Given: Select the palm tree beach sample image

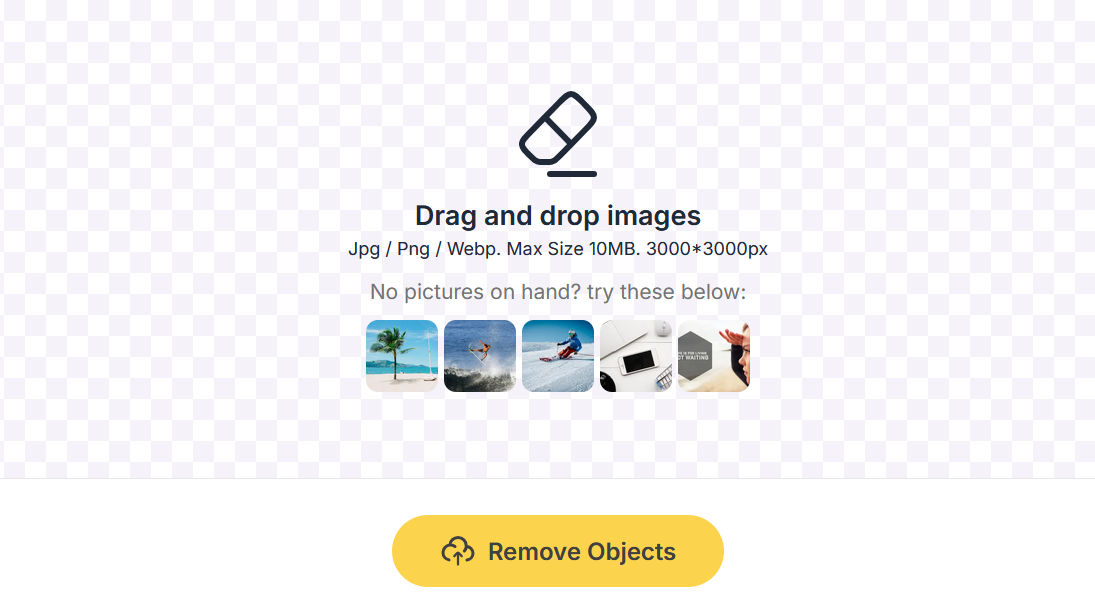Looking at the screenshot, I should (x=402, y=356).
